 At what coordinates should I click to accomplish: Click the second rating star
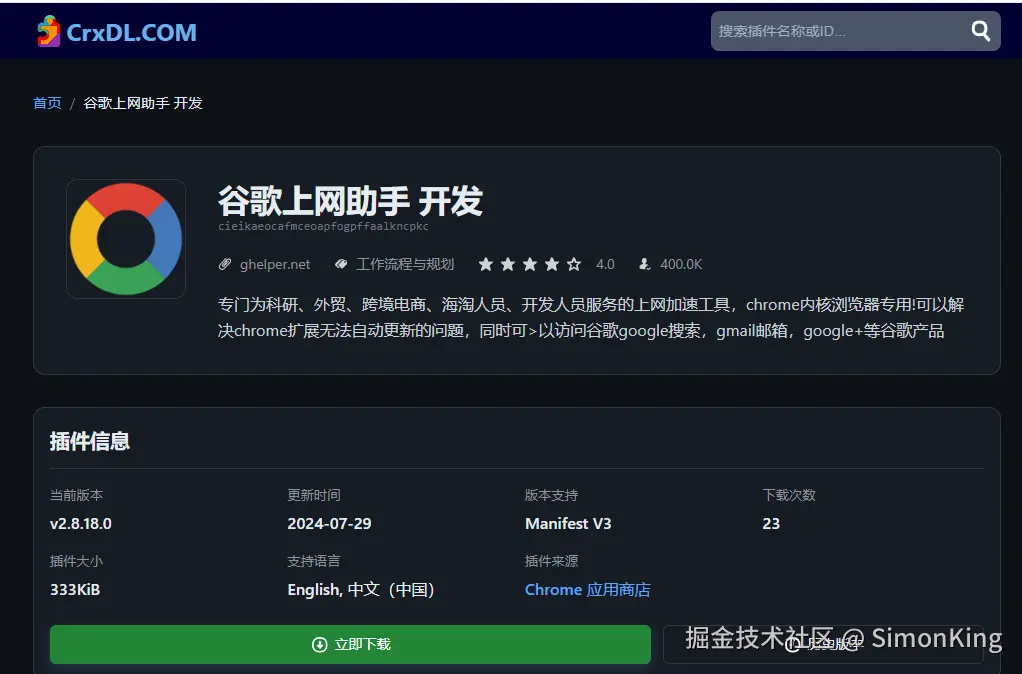pyautogui.click(x=508, y=264)
